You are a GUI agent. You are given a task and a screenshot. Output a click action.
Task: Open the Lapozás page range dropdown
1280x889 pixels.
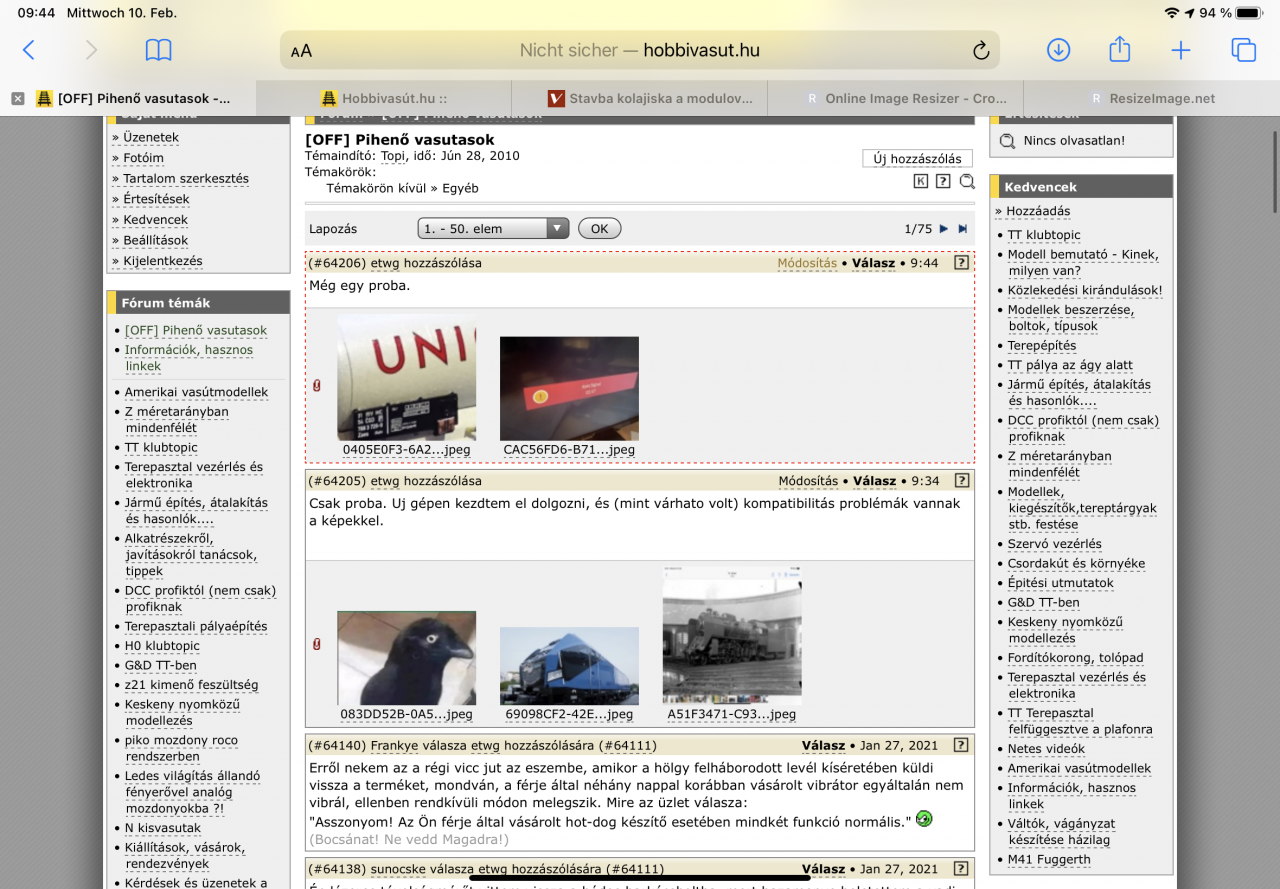493,229
